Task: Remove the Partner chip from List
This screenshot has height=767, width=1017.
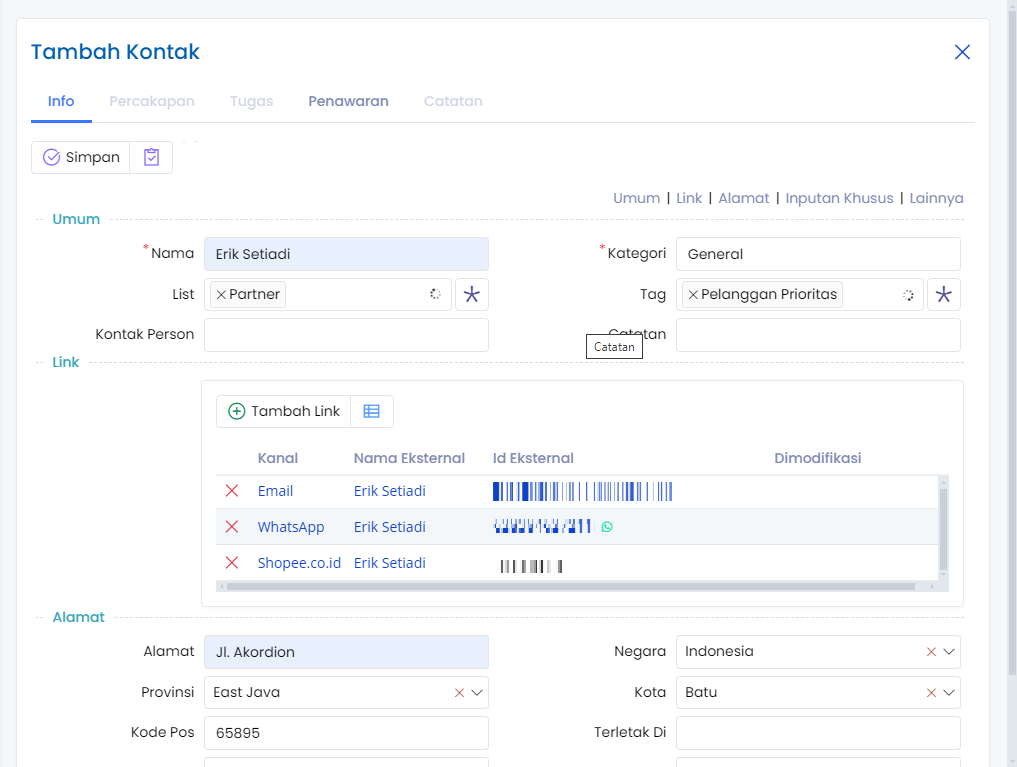Action: point(221,295)
